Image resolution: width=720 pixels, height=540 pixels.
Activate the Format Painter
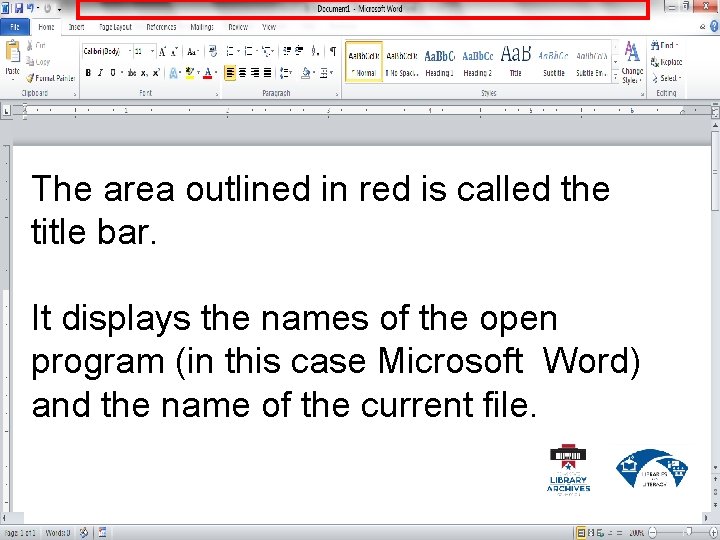coord(51,78)
